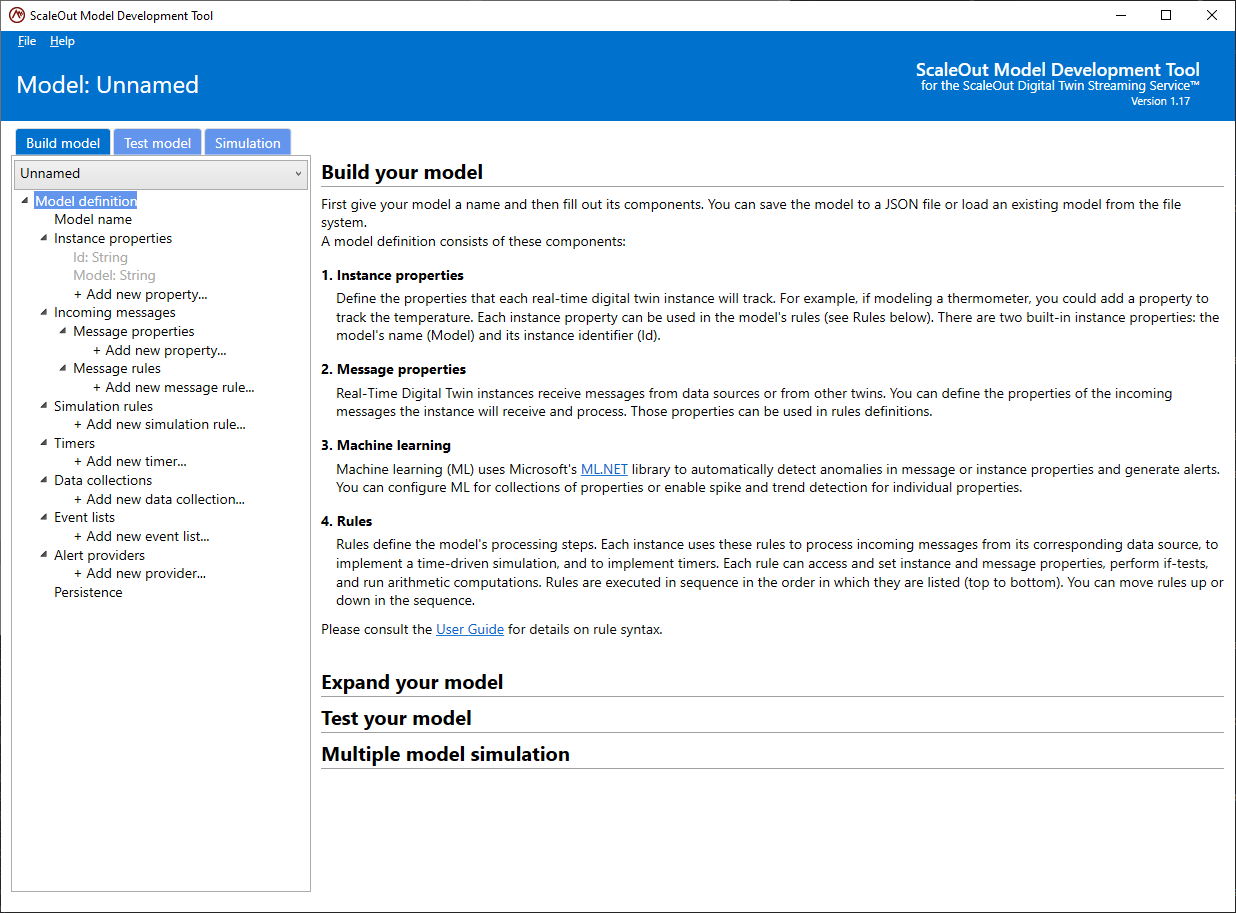Screen dimensions: 1236x913
Task: Collapse the Message properties node
Action: 62,331
